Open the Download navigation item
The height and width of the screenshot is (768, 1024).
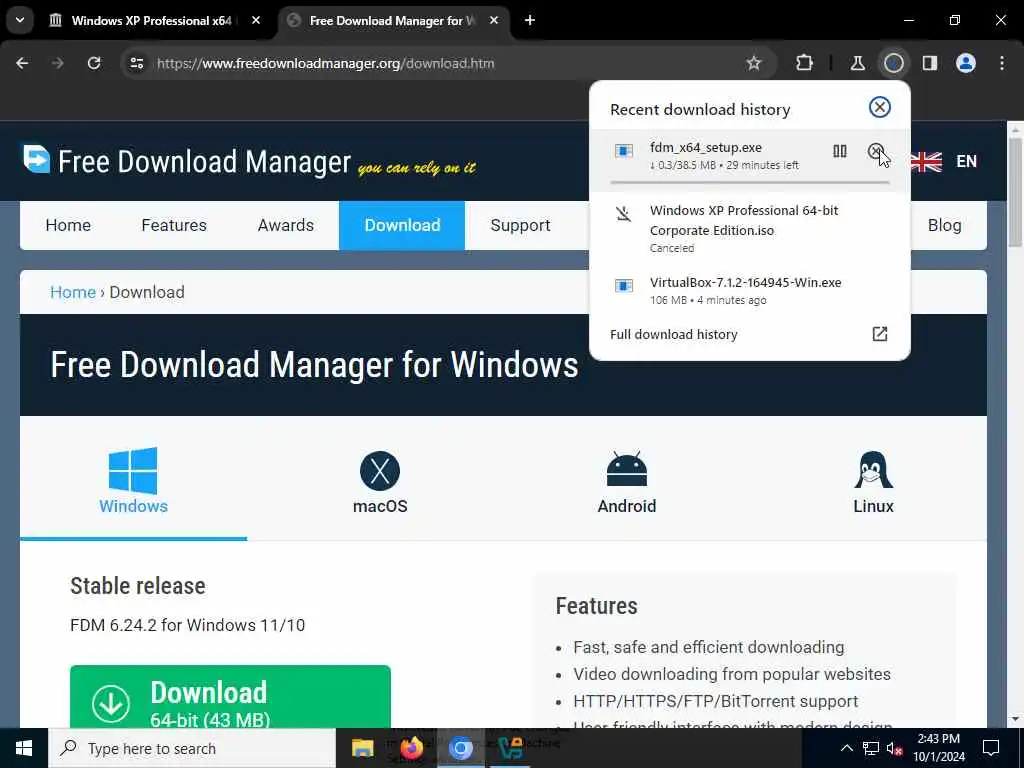pyautogui.click(x=402, y=225)
